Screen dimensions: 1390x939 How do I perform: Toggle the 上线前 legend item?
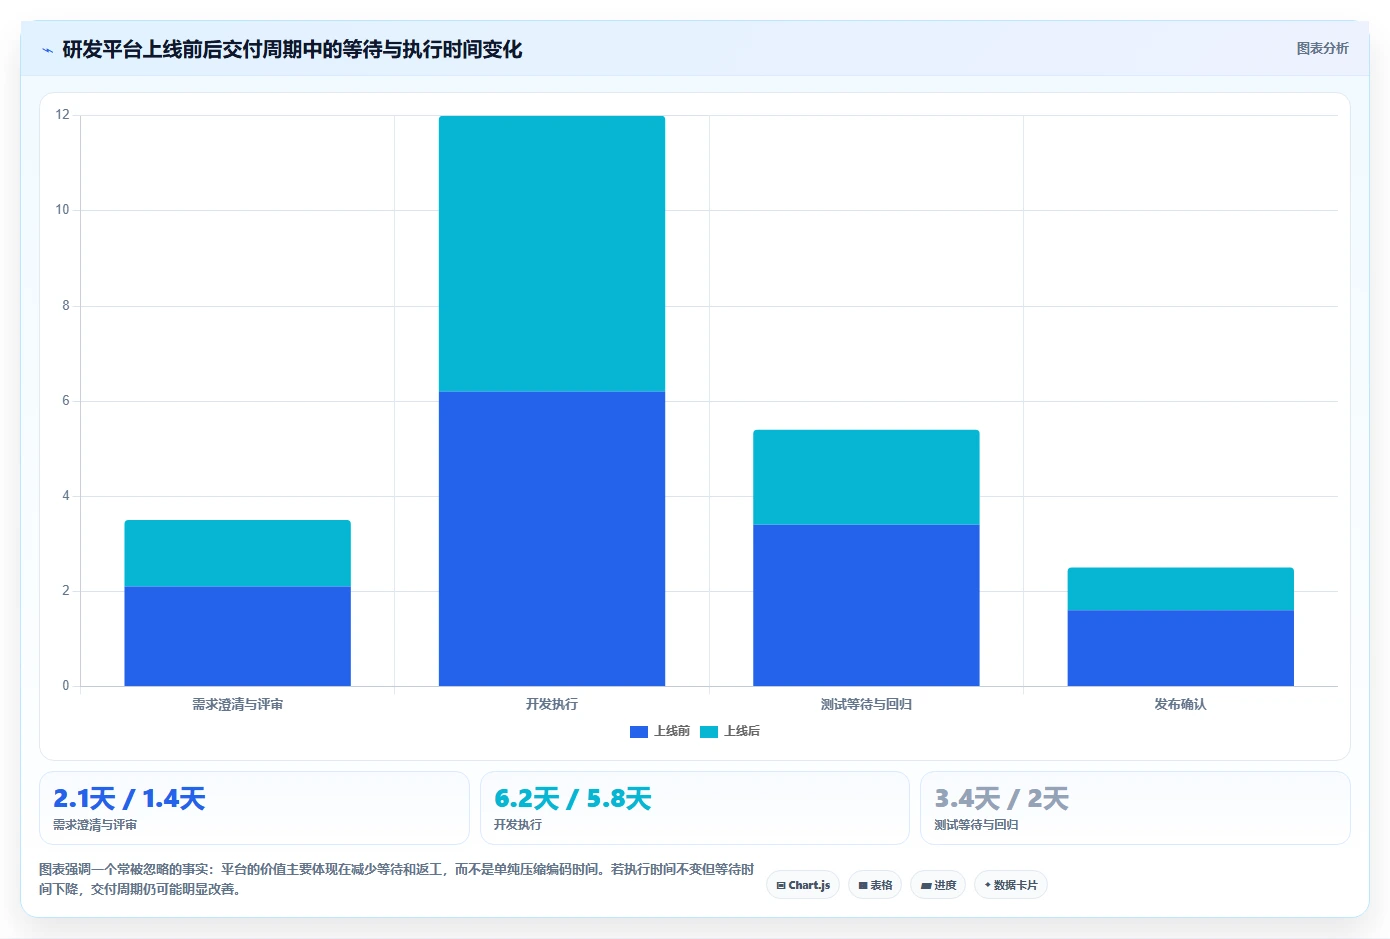tap(660, 731)
